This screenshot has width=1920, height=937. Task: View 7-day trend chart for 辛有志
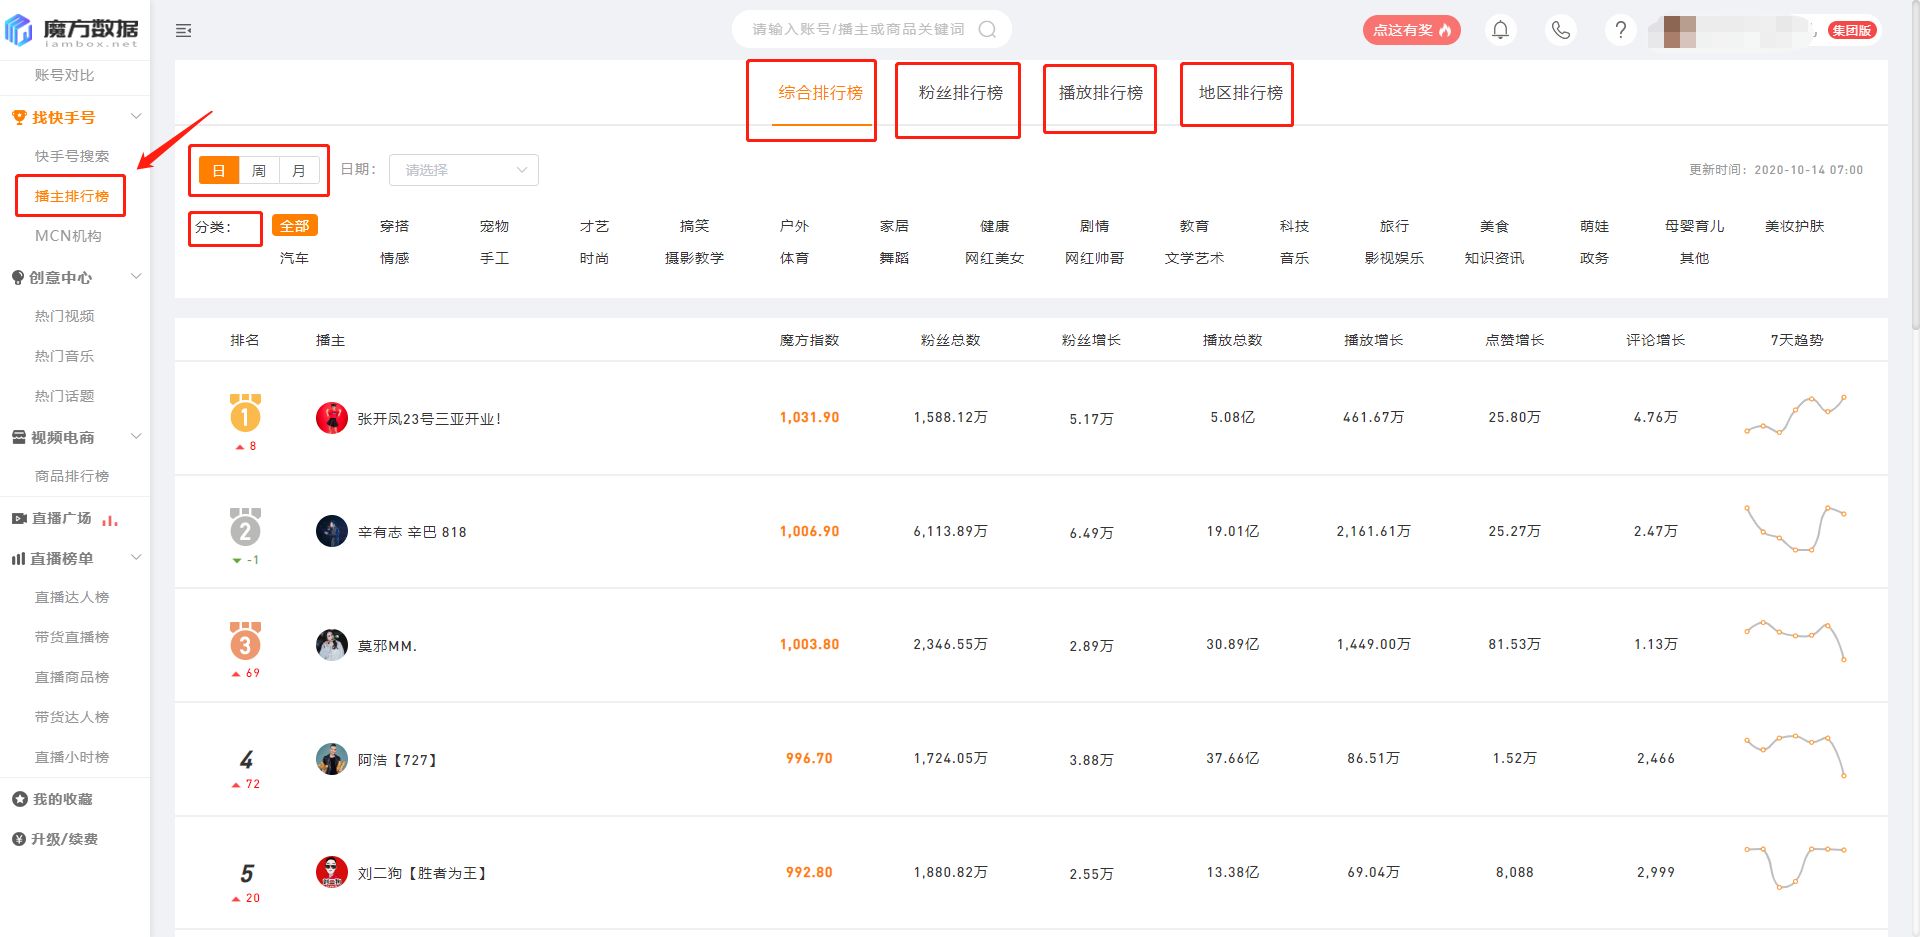click(x=1796, y=529)
